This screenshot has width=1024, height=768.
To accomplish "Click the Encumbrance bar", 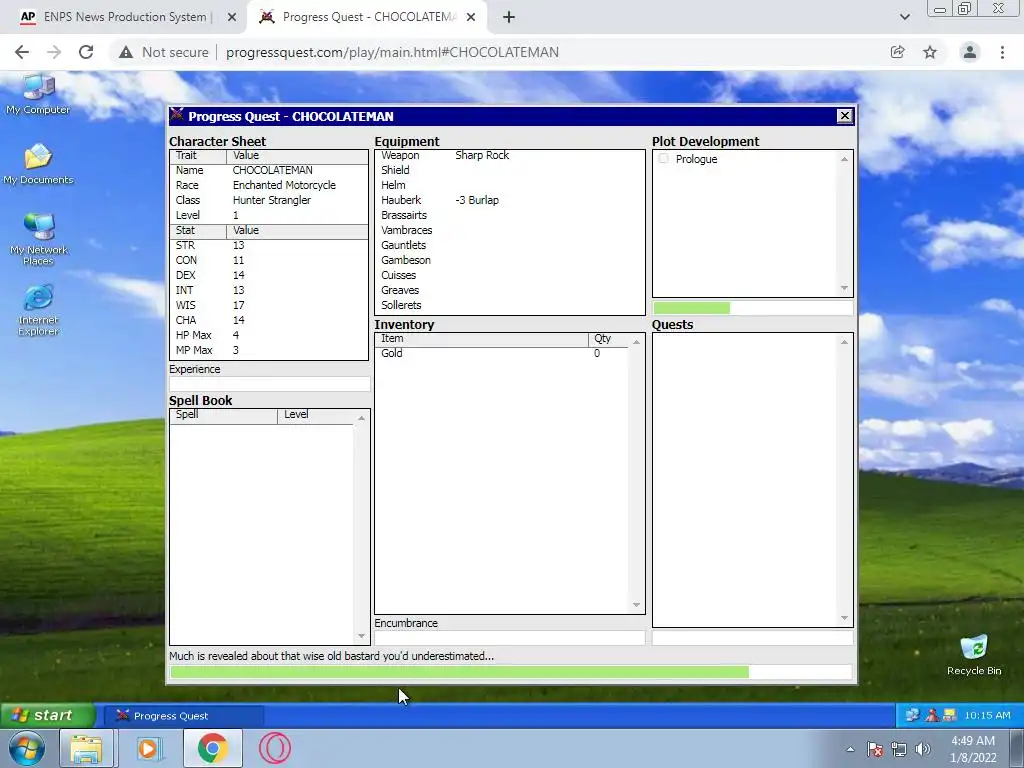I will tap(509, 637).
